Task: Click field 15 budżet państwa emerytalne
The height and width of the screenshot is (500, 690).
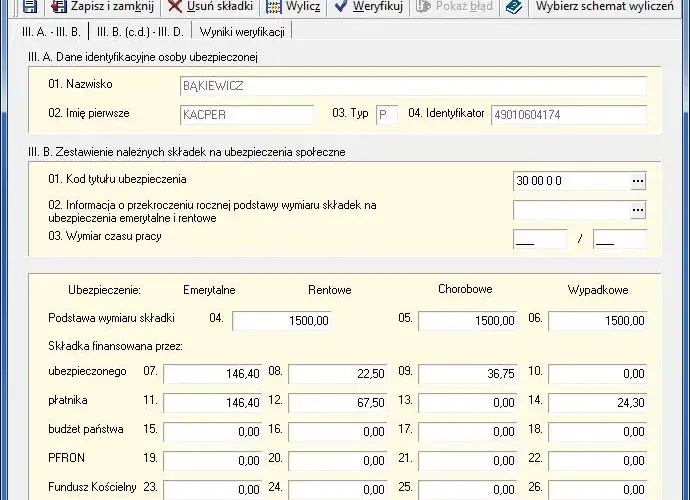Action: coord(213,432)
